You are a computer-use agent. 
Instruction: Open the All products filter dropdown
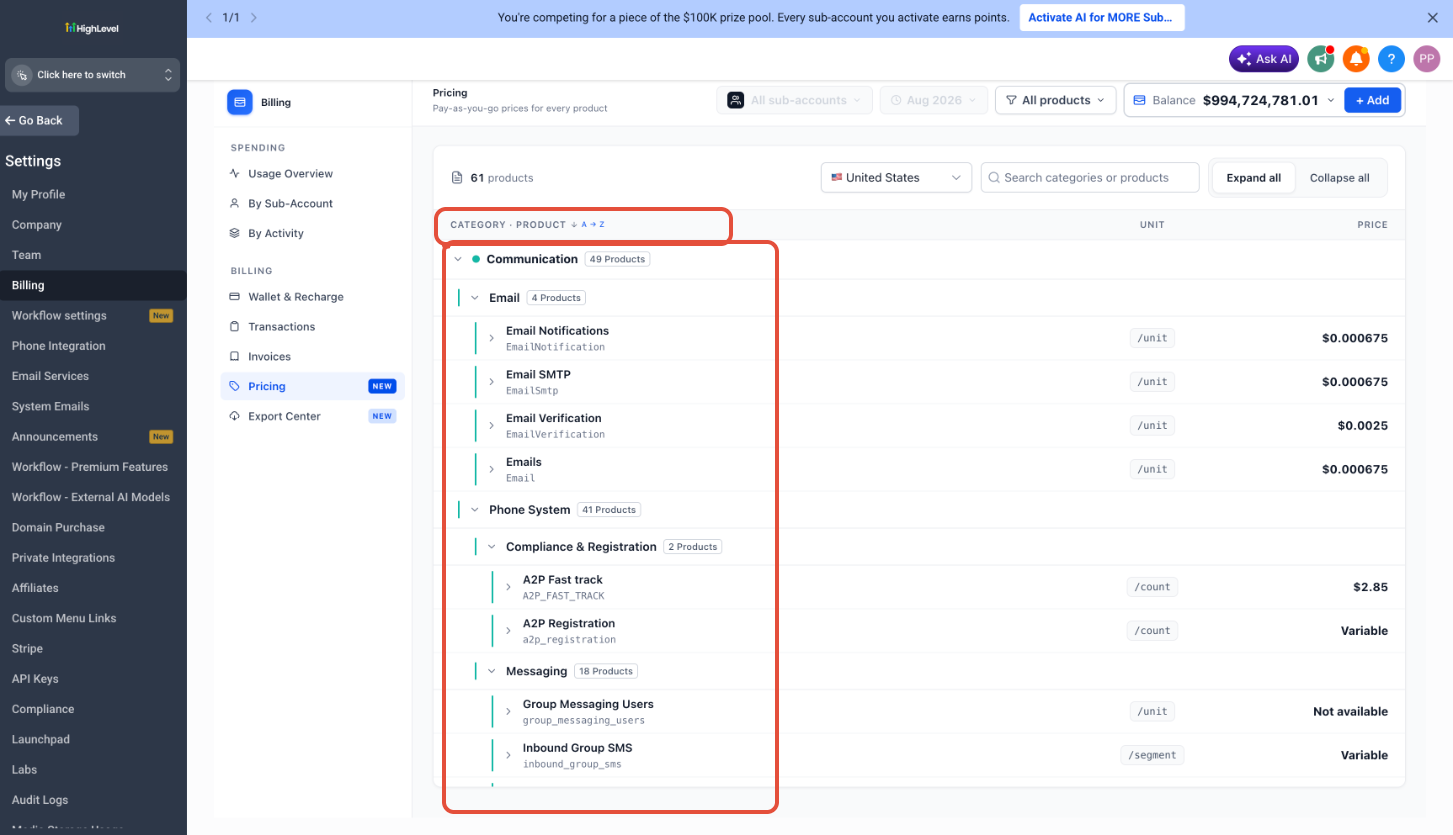[x=1056, y=100]
